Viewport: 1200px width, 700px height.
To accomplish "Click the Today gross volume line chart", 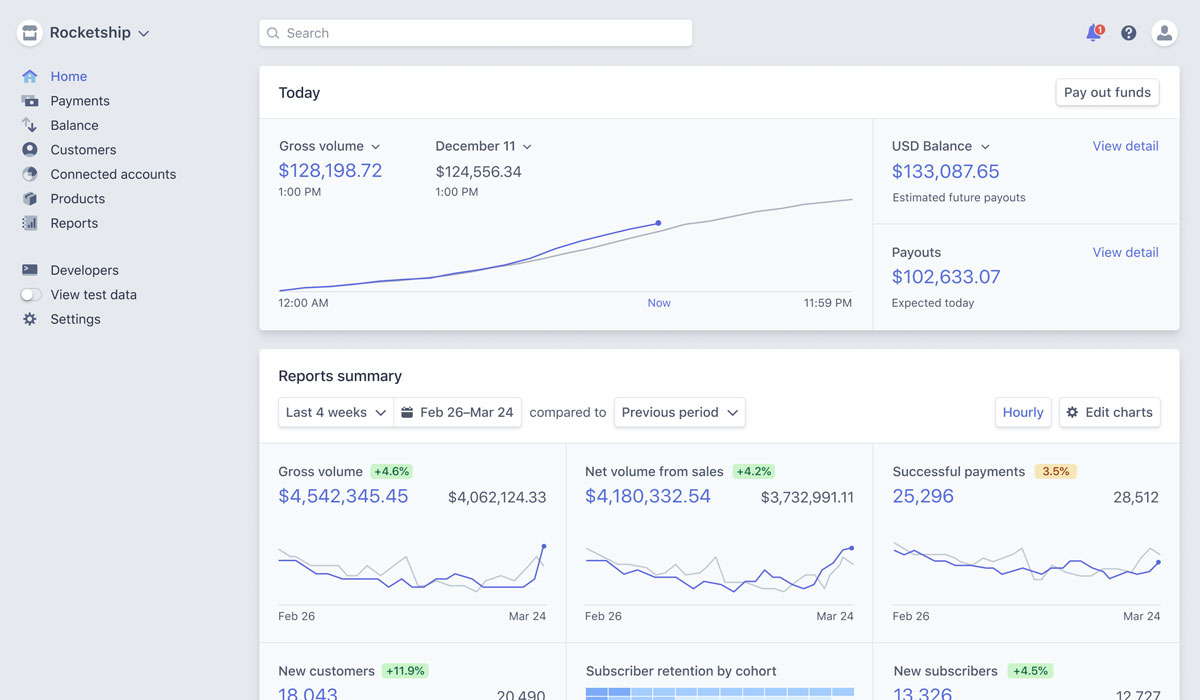I will (566, 246).
